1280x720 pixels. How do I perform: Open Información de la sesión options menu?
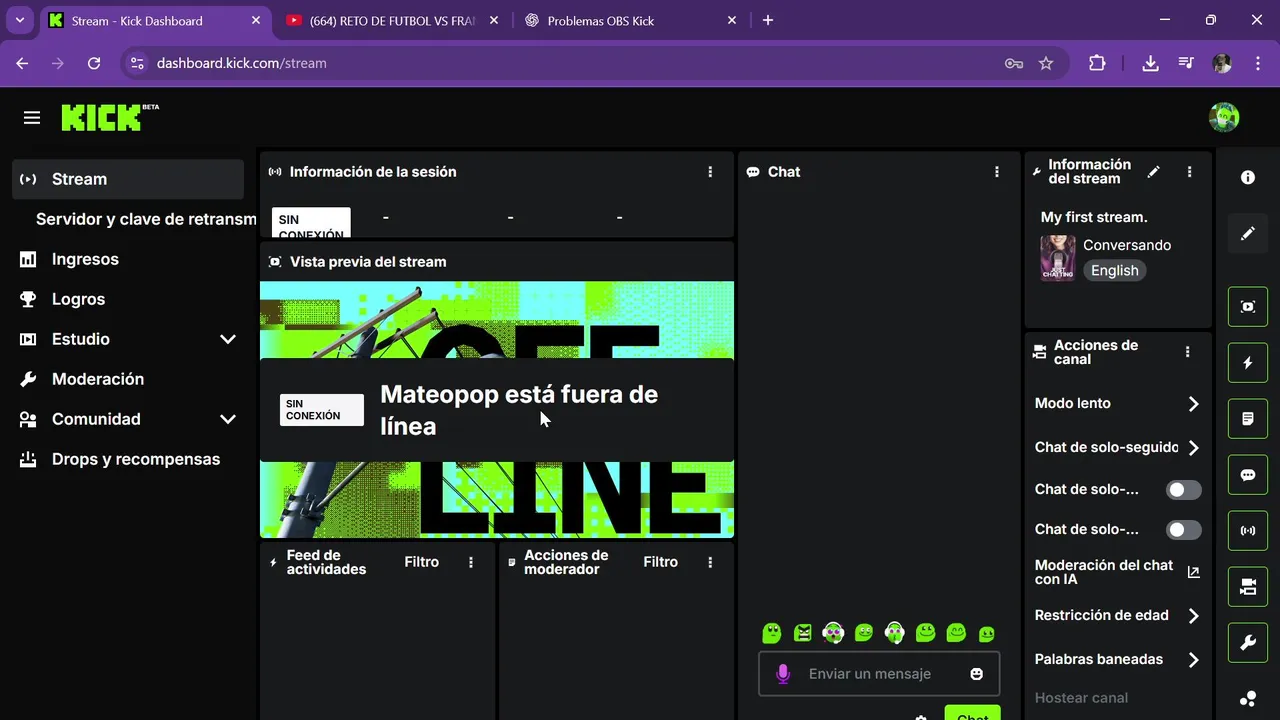point(710,172)
